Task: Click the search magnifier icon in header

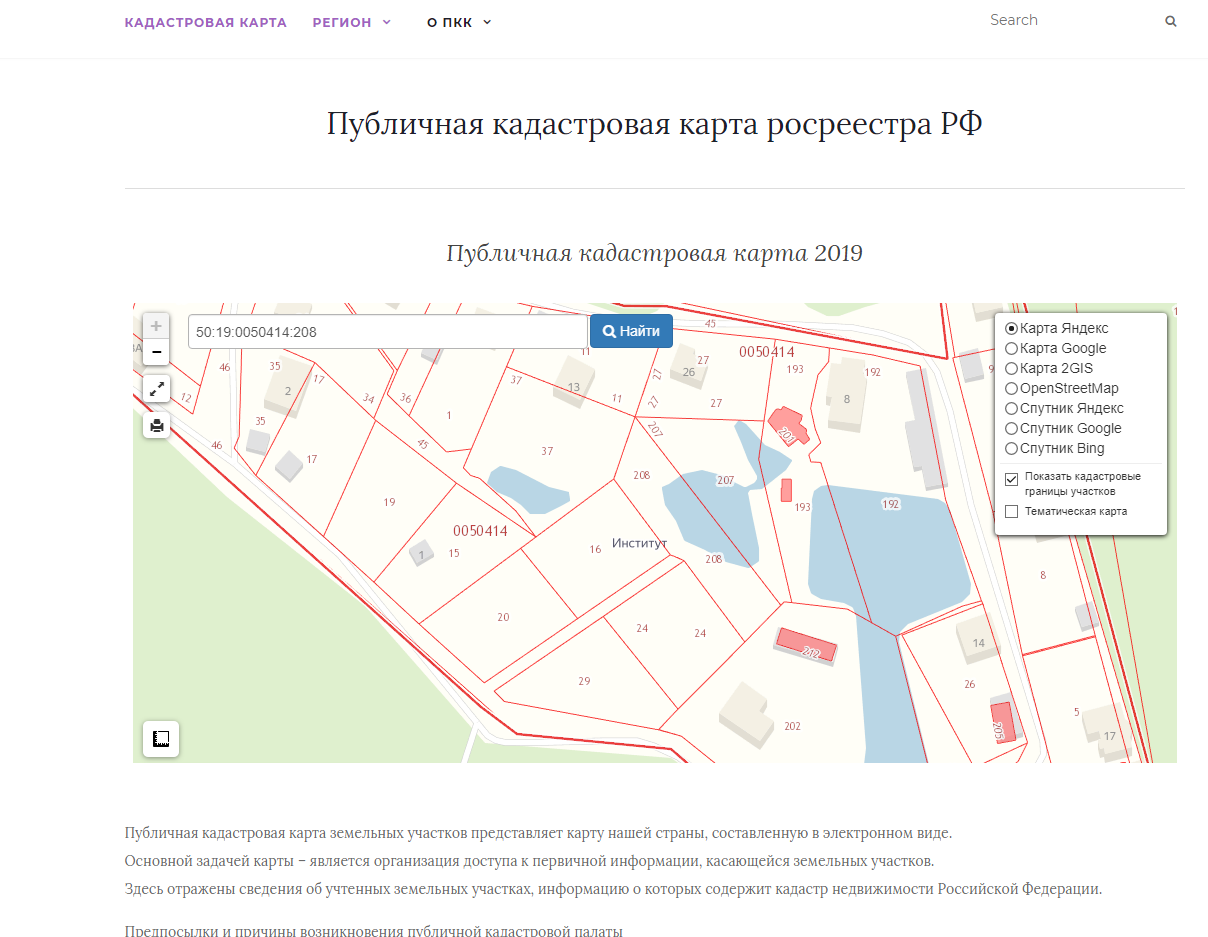Action: pyautogui.click(x=1171, y=21)
